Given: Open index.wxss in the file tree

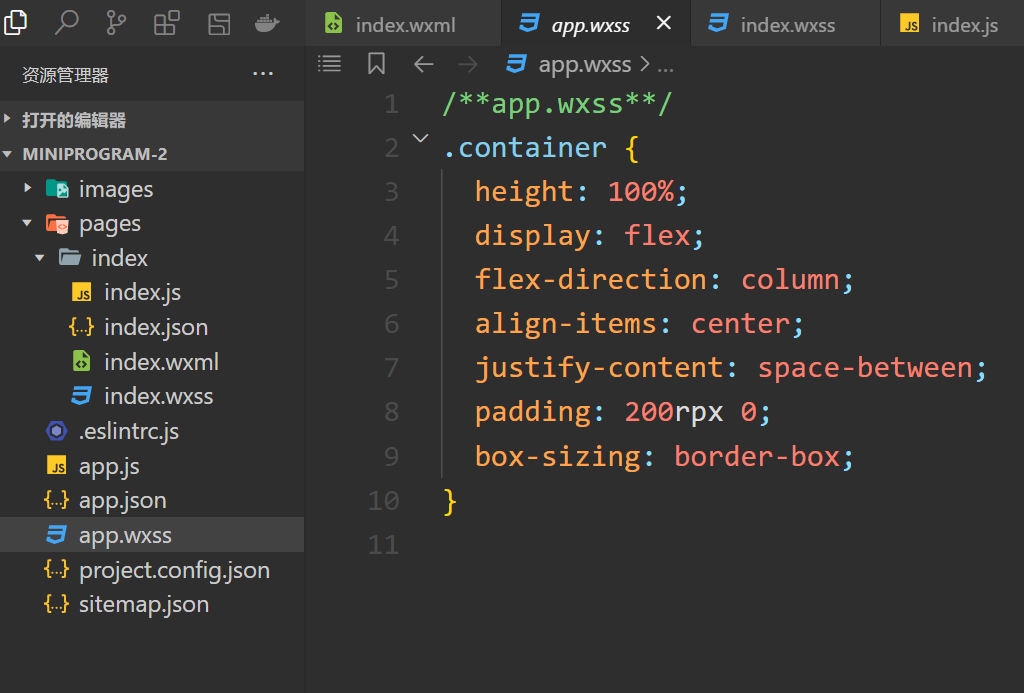Looking at the screenshot, I should [x=152, y=396].
